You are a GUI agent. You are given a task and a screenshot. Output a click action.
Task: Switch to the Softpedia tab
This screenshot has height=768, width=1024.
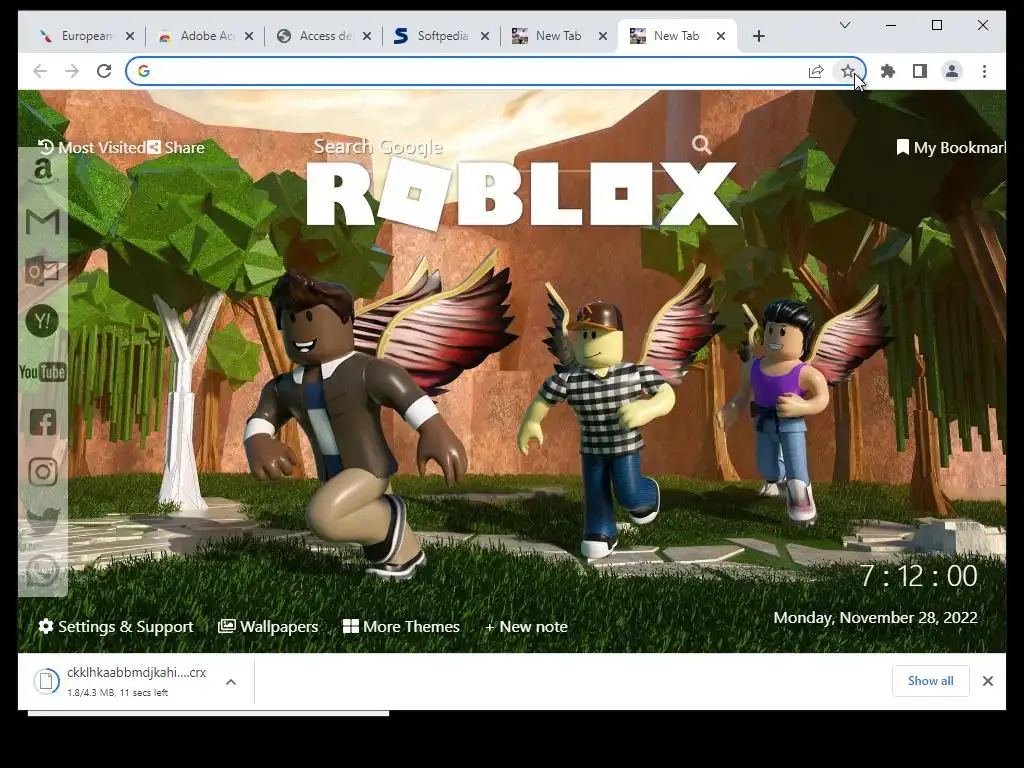[x=442, y=36]
